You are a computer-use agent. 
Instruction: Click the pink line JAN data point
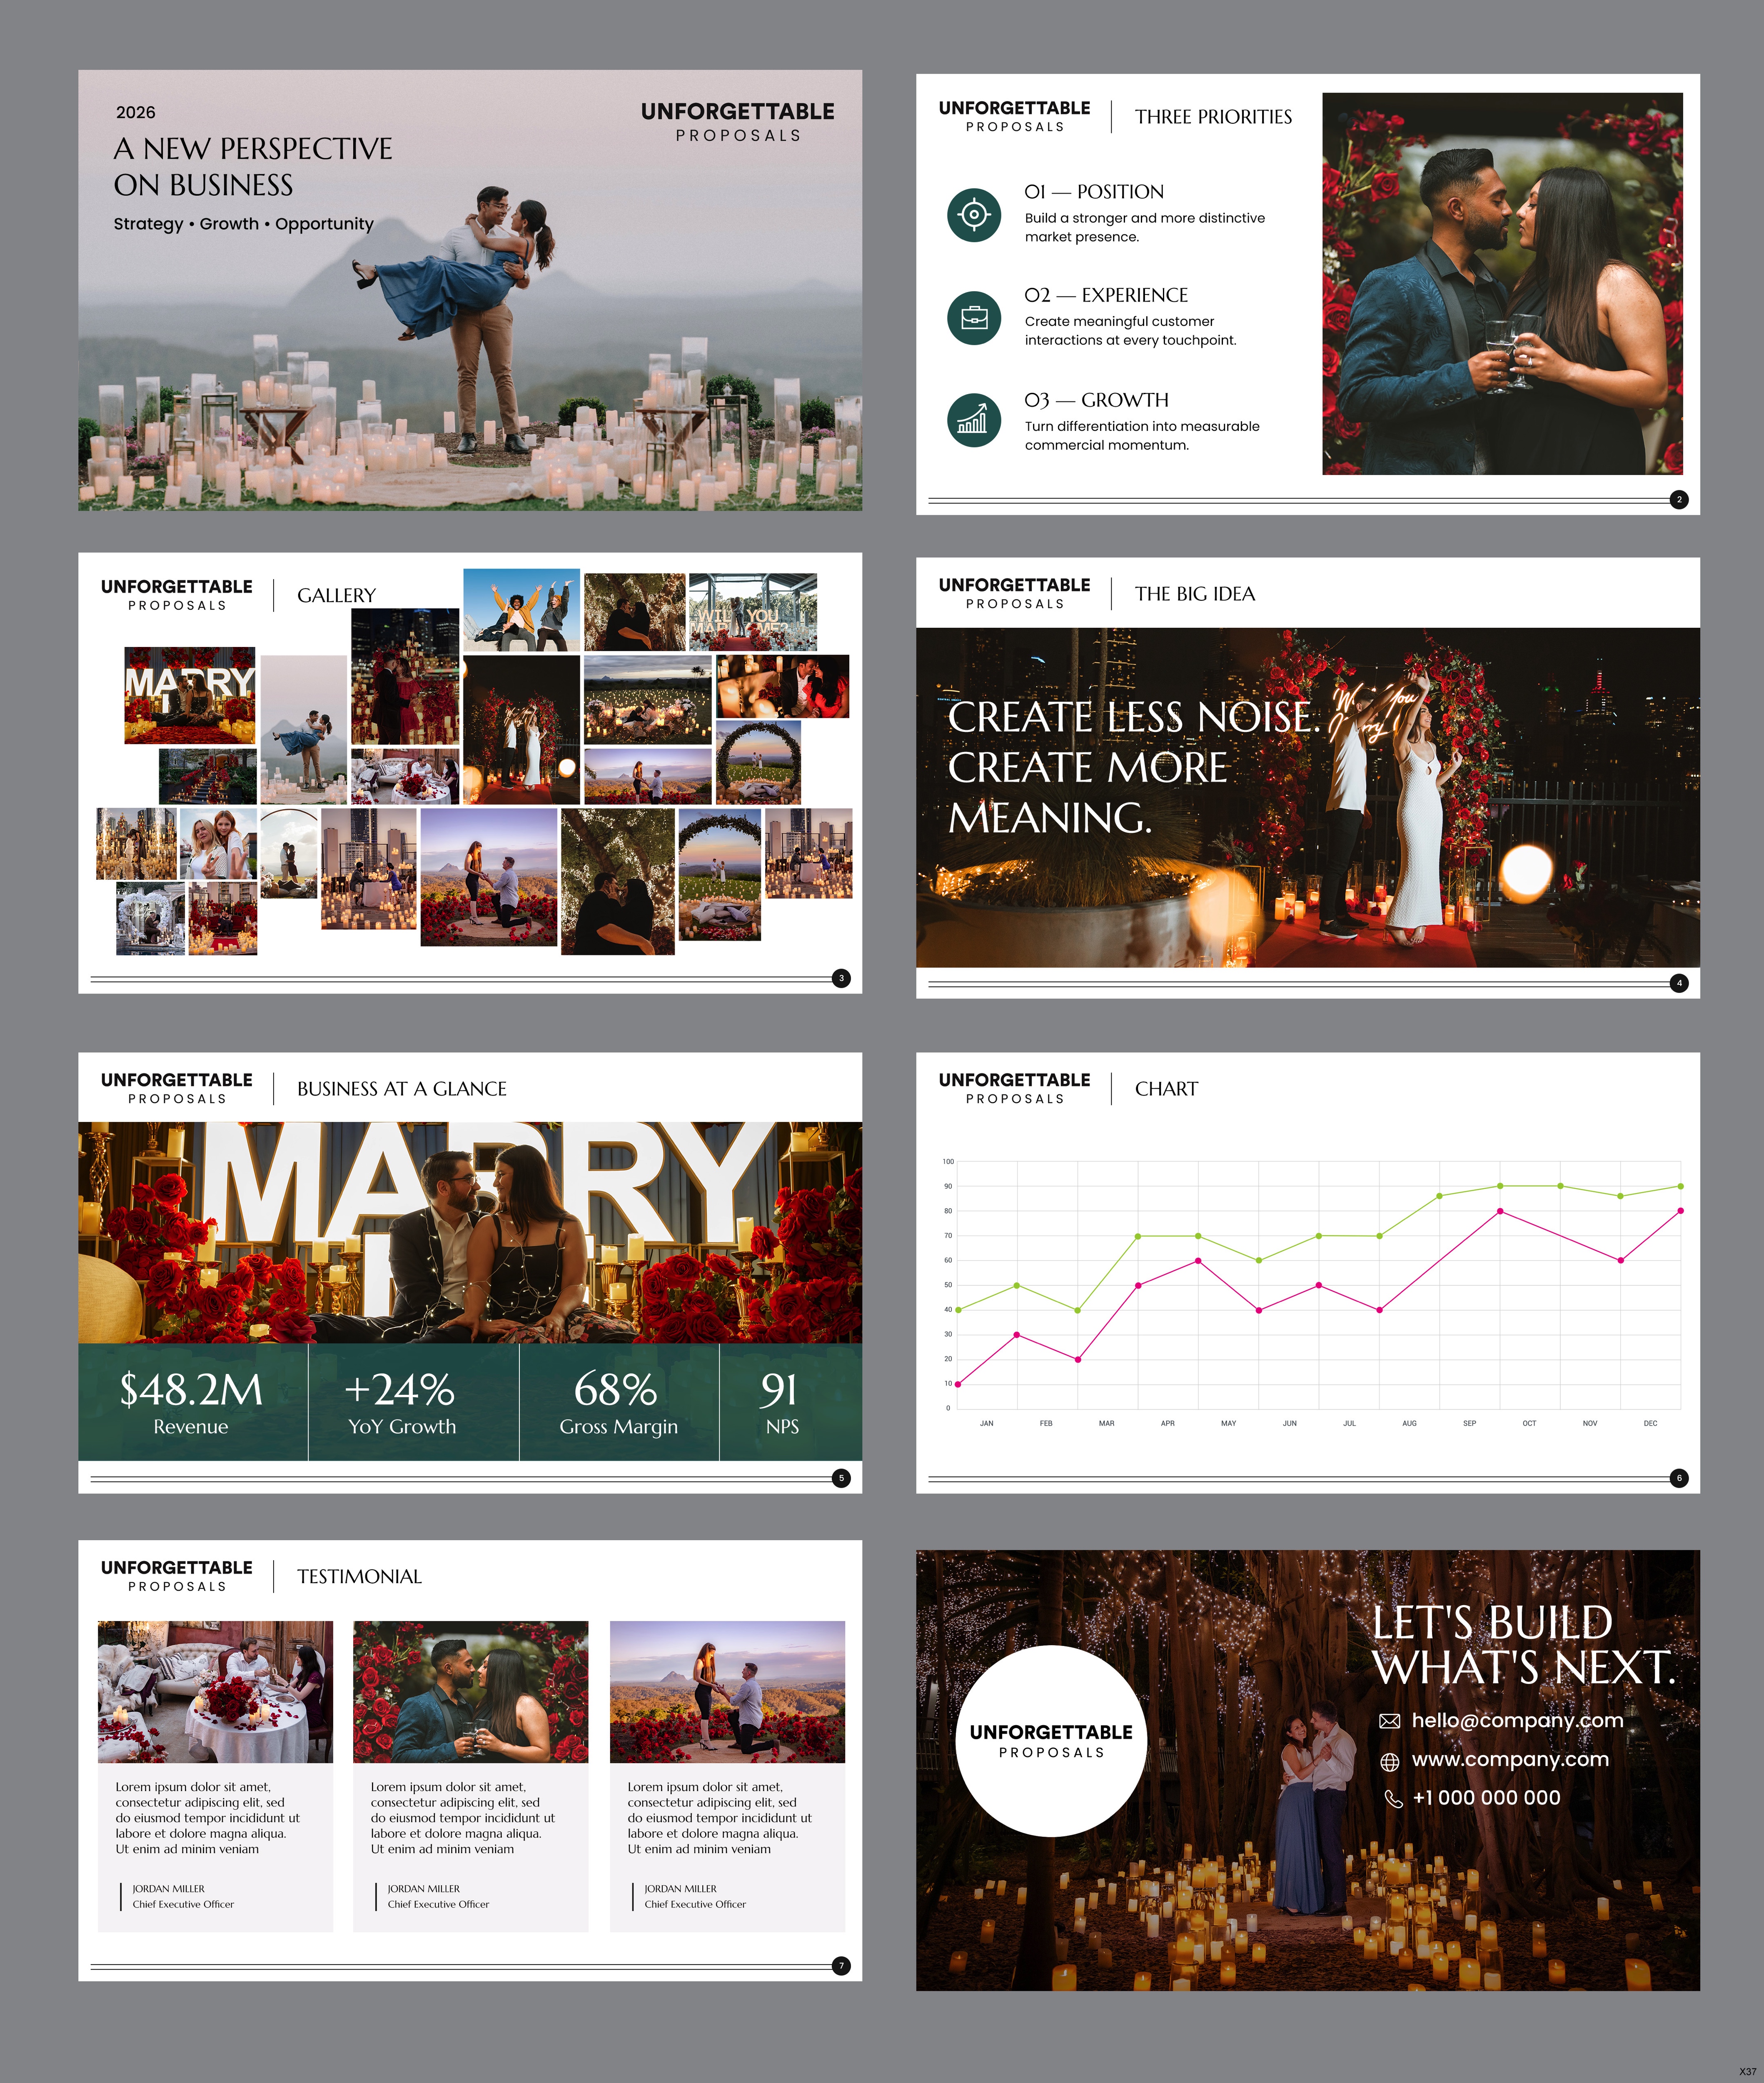[x=958, y=1384]
